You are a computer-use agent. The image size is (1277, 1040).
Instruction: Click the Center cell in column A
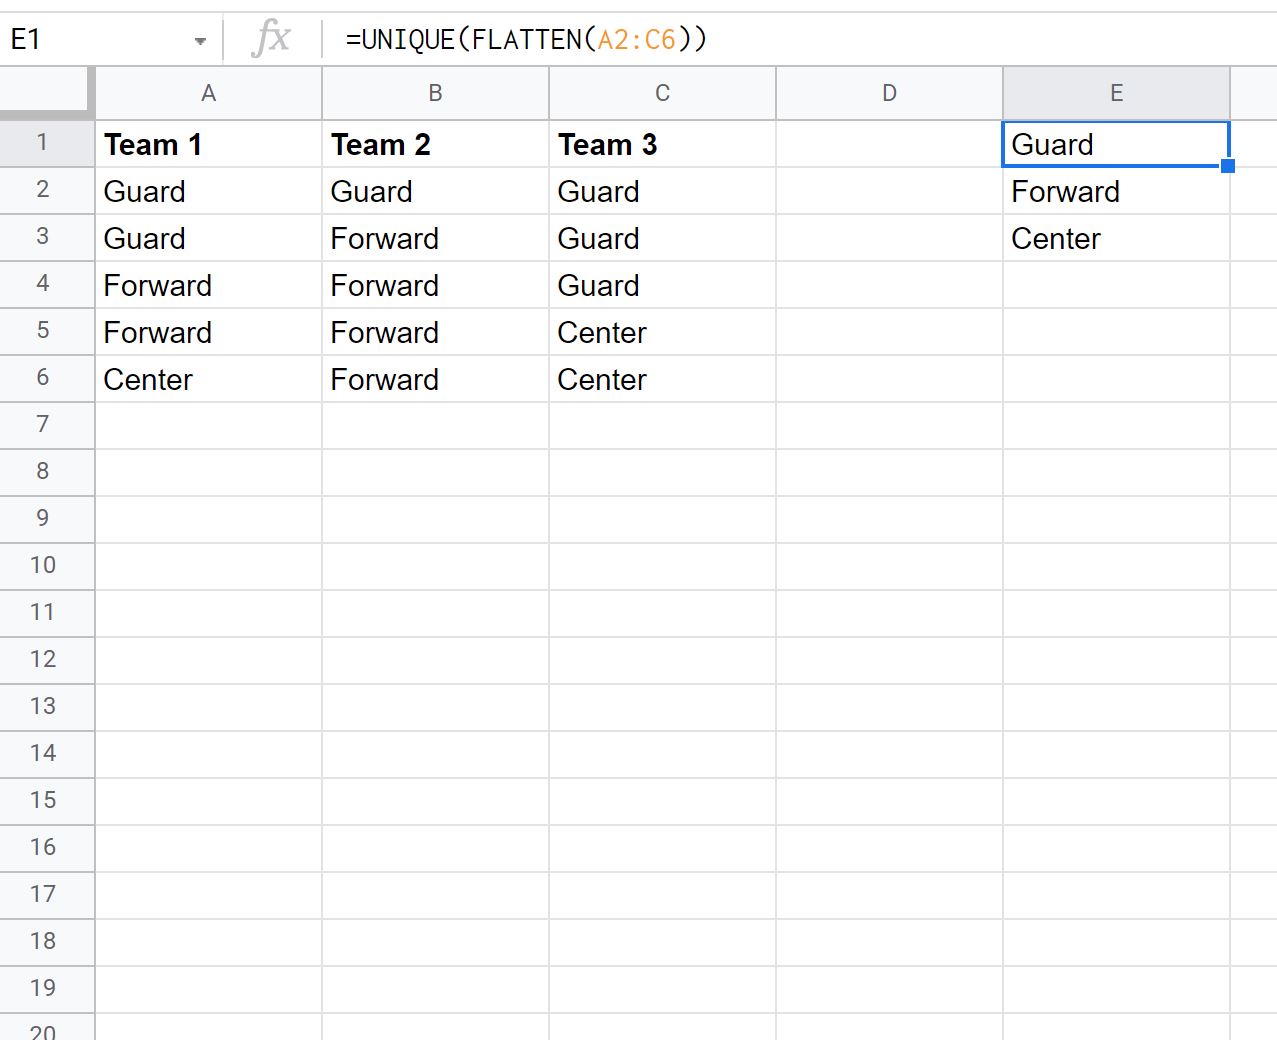tap(208, 380)
